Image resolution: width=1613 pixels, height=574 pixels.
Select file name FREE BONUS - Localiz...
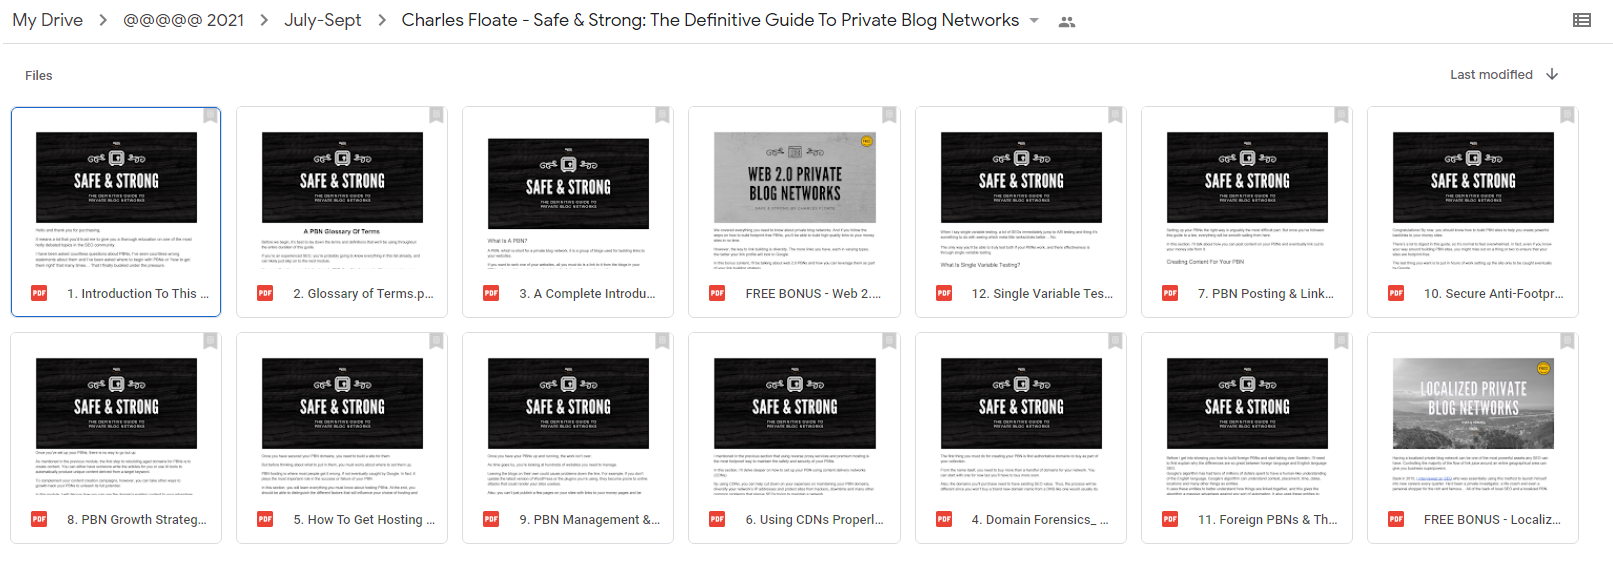coord(1492,519)
